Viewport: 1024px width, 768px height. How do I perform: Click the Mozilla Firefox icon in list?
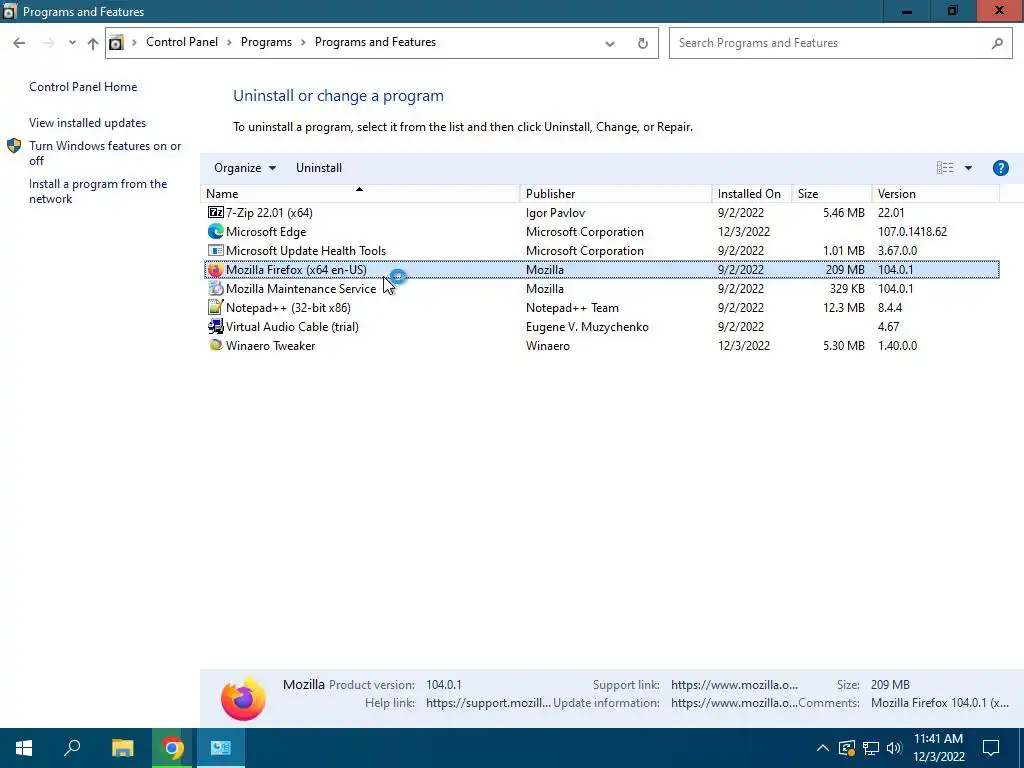[216, 269]
